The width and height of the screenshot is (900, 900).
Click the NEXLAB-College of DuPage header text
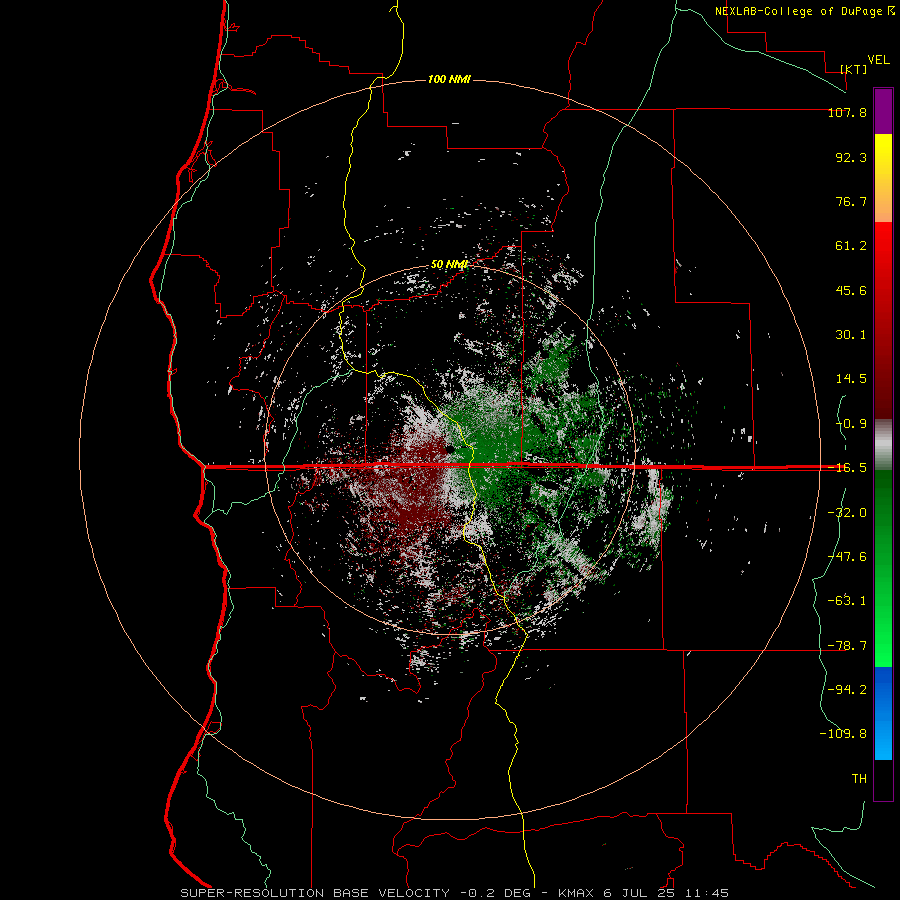pos(799,11)
